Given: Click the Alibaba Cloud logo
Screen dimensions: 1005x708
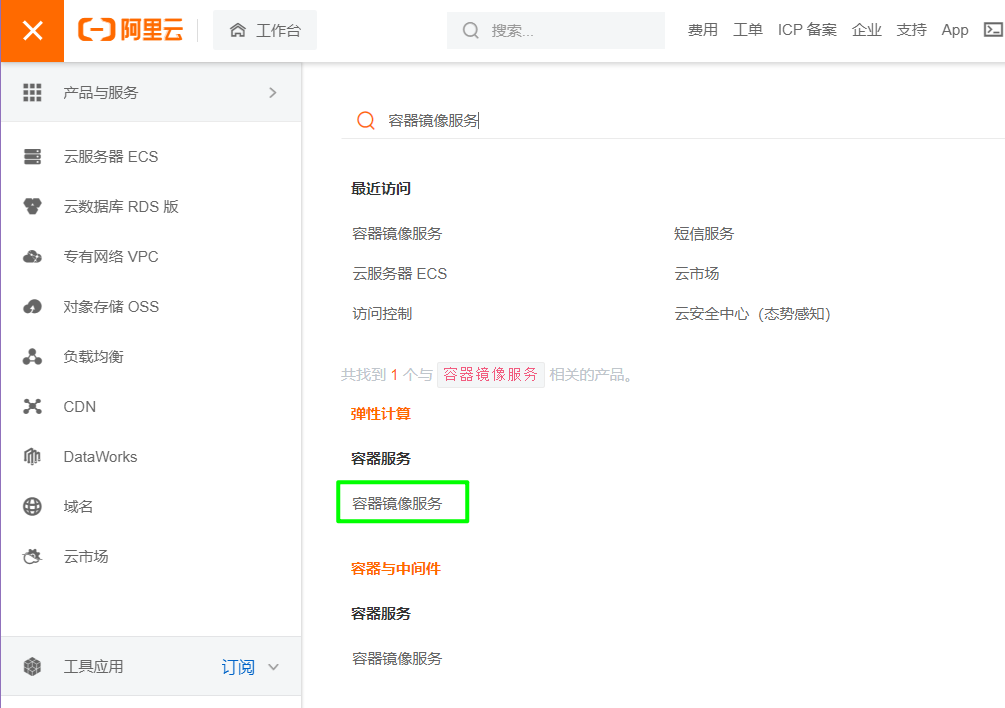Looking at the screenshot, I should [x=131, y=29].
